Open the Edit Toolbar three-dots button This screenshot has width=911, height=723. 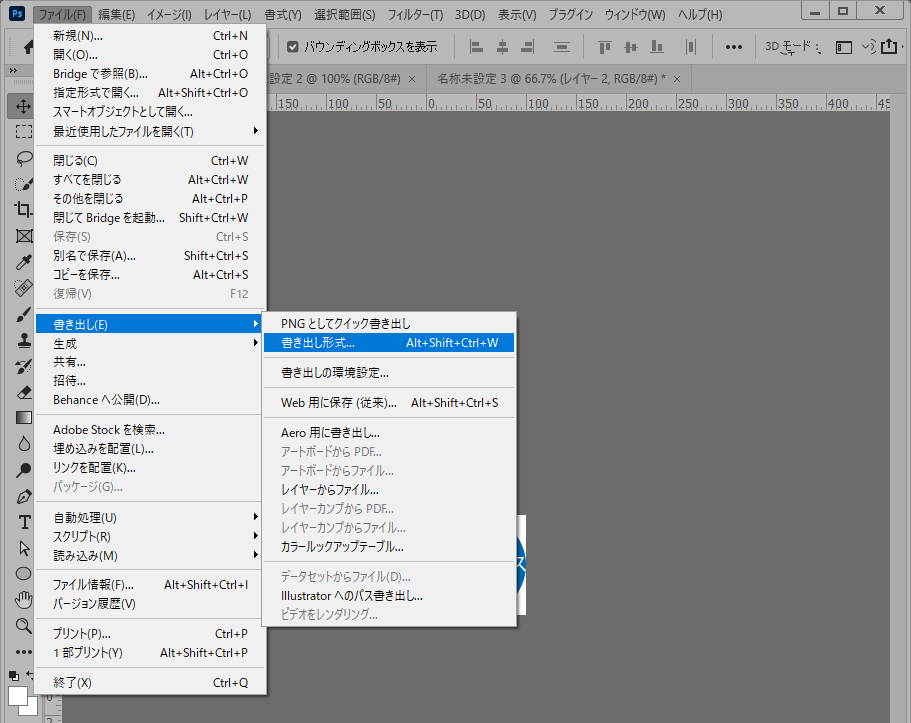23,652
